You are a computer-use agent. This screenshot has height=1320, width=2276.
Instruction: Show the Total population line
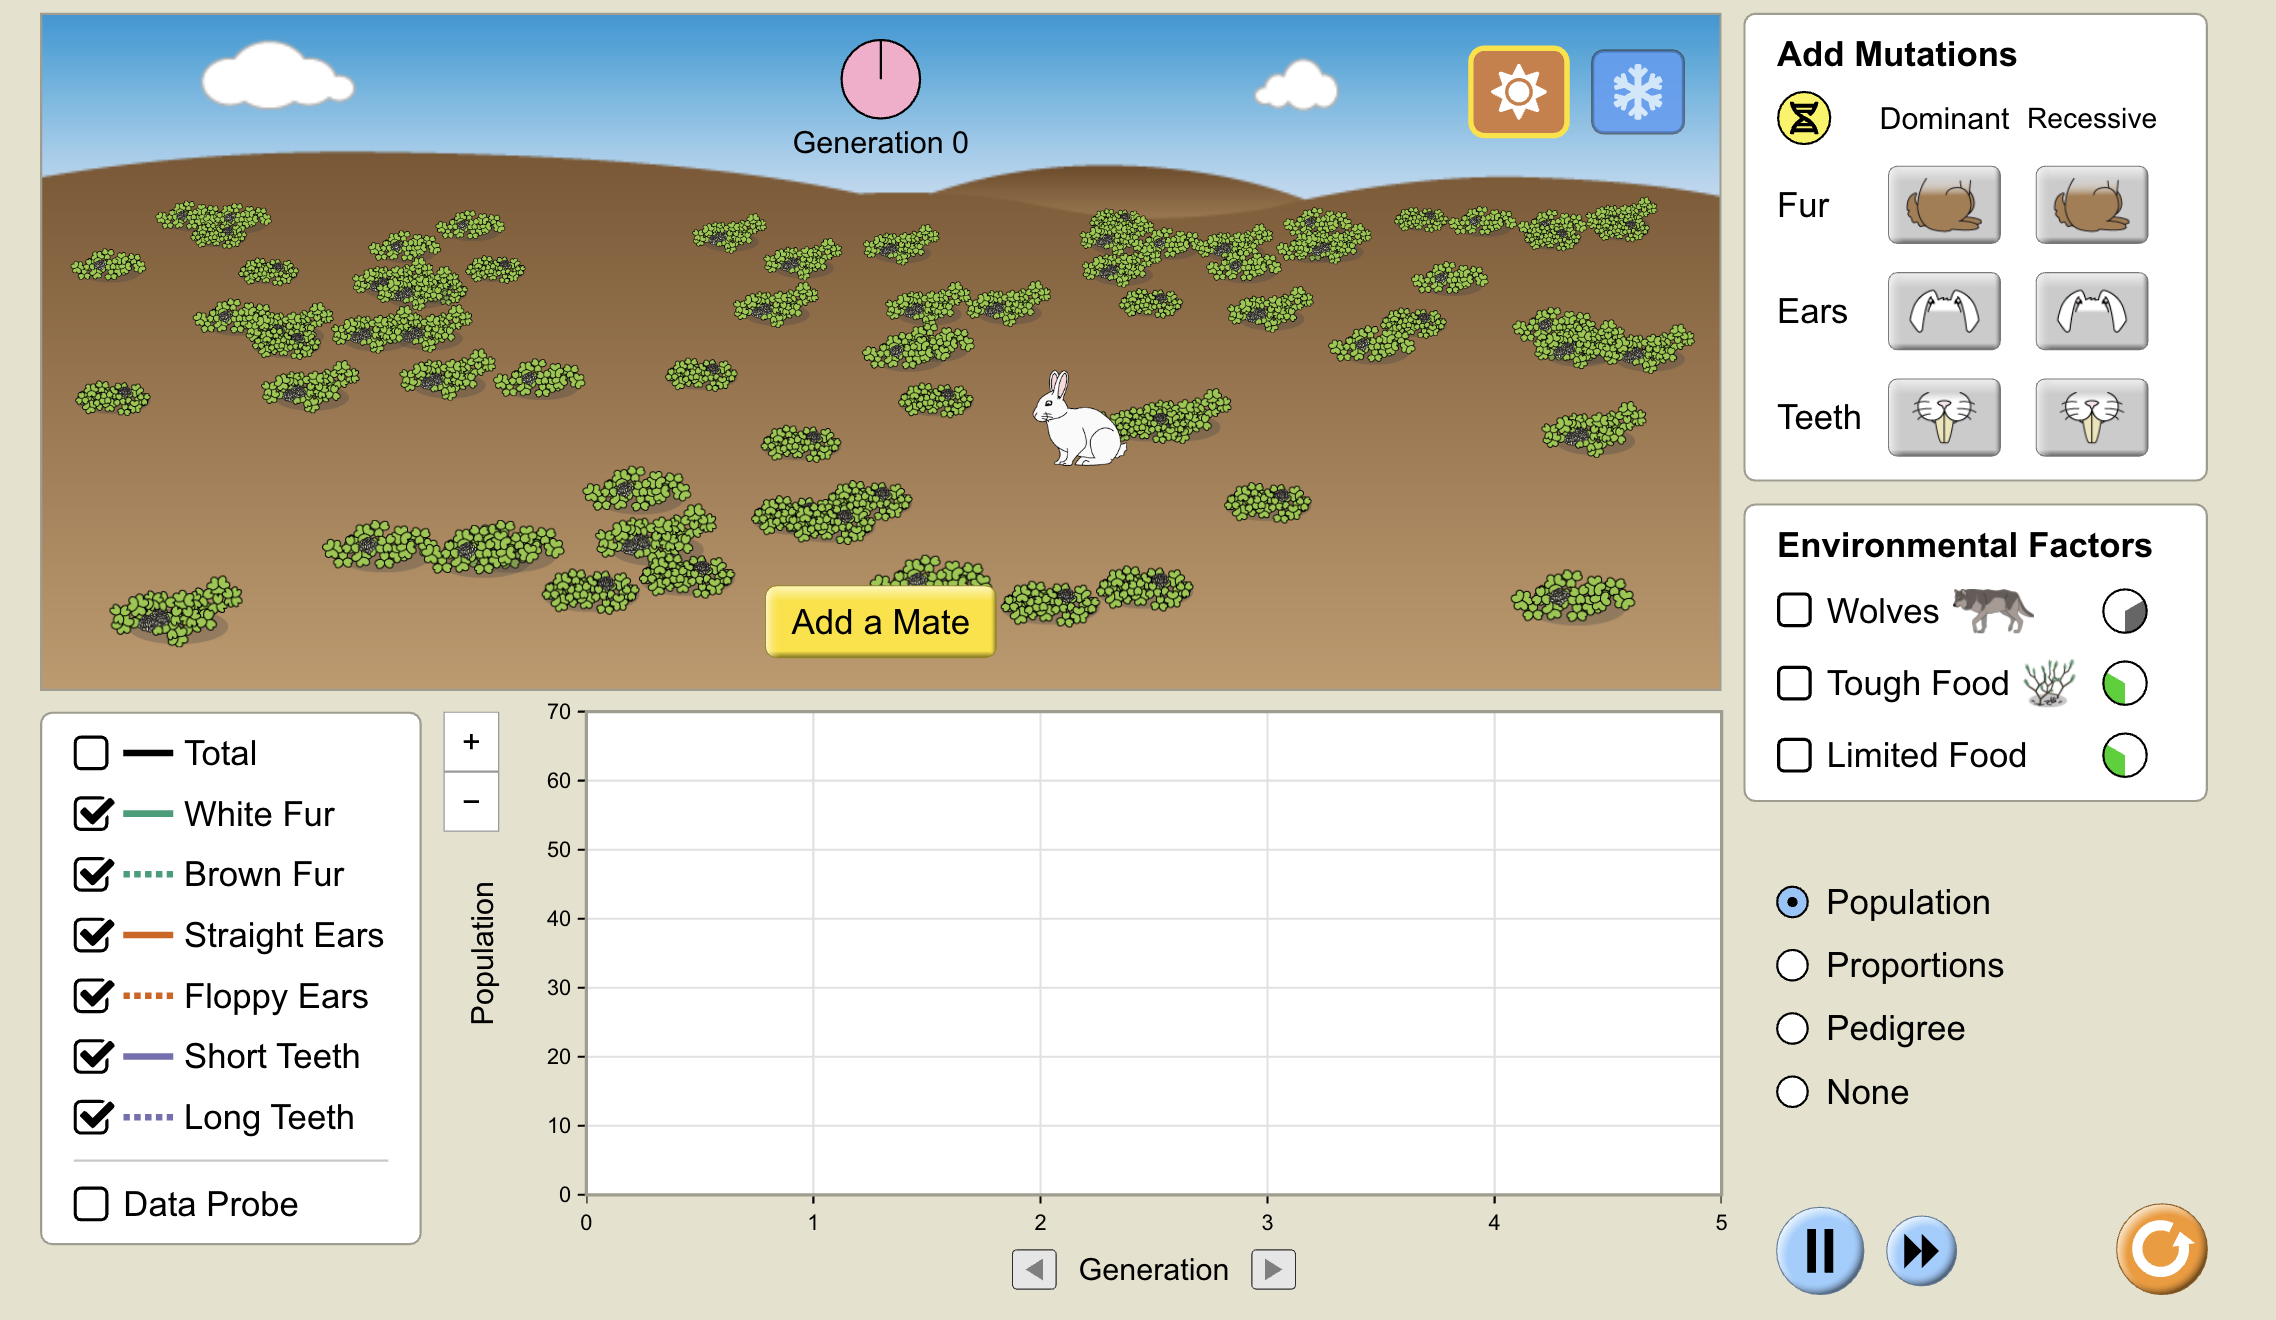(91, 753)
